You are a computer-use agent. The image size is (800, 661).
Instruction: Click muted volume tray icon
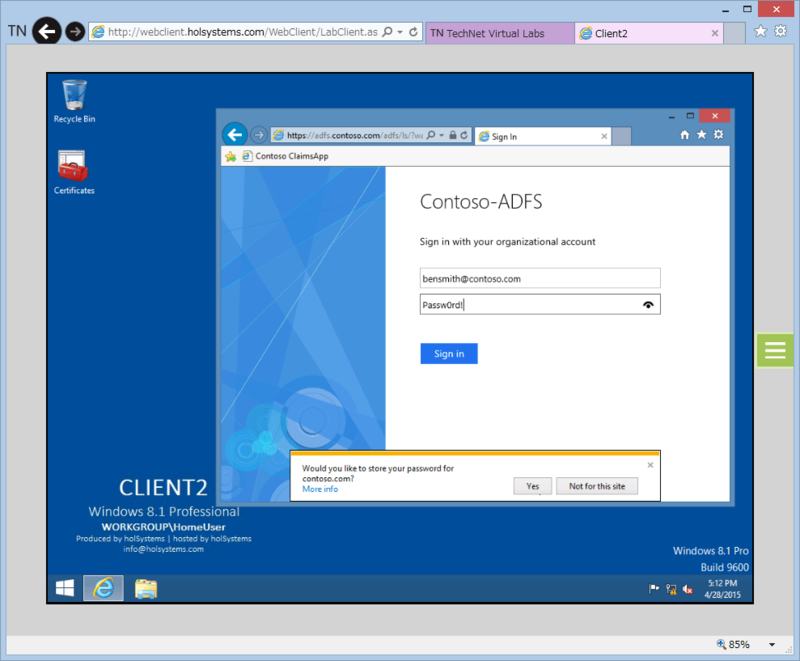click(x=688, y=589)
